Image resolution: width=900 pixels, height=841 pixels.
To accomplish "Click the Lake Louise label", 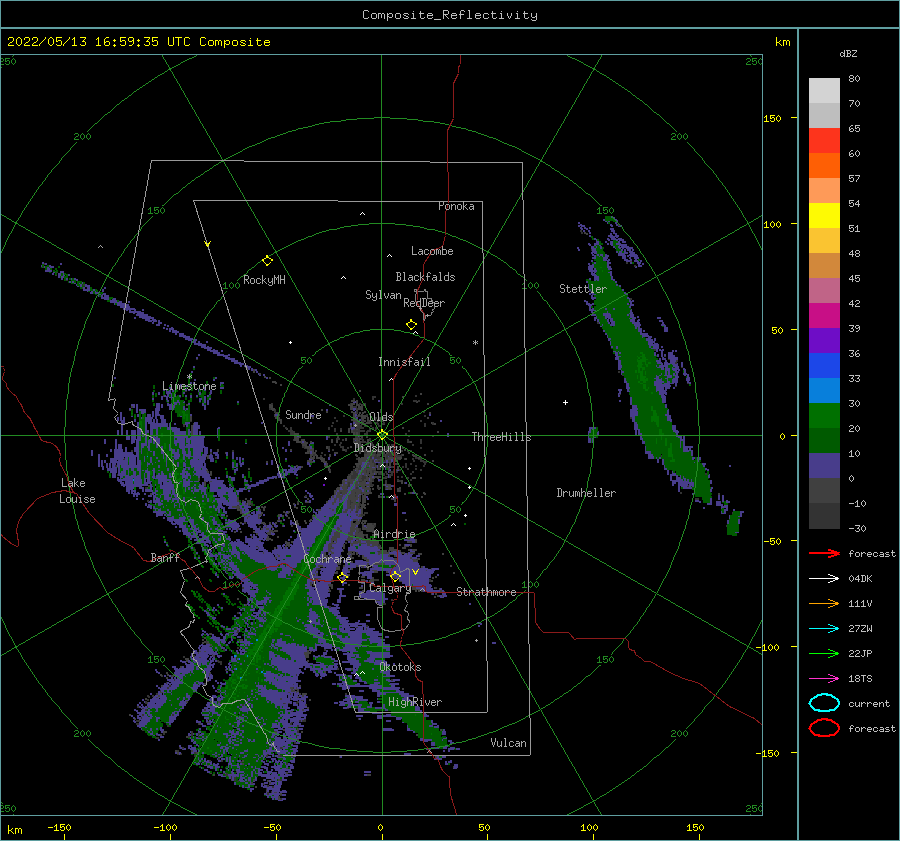I will coord(77,491).
